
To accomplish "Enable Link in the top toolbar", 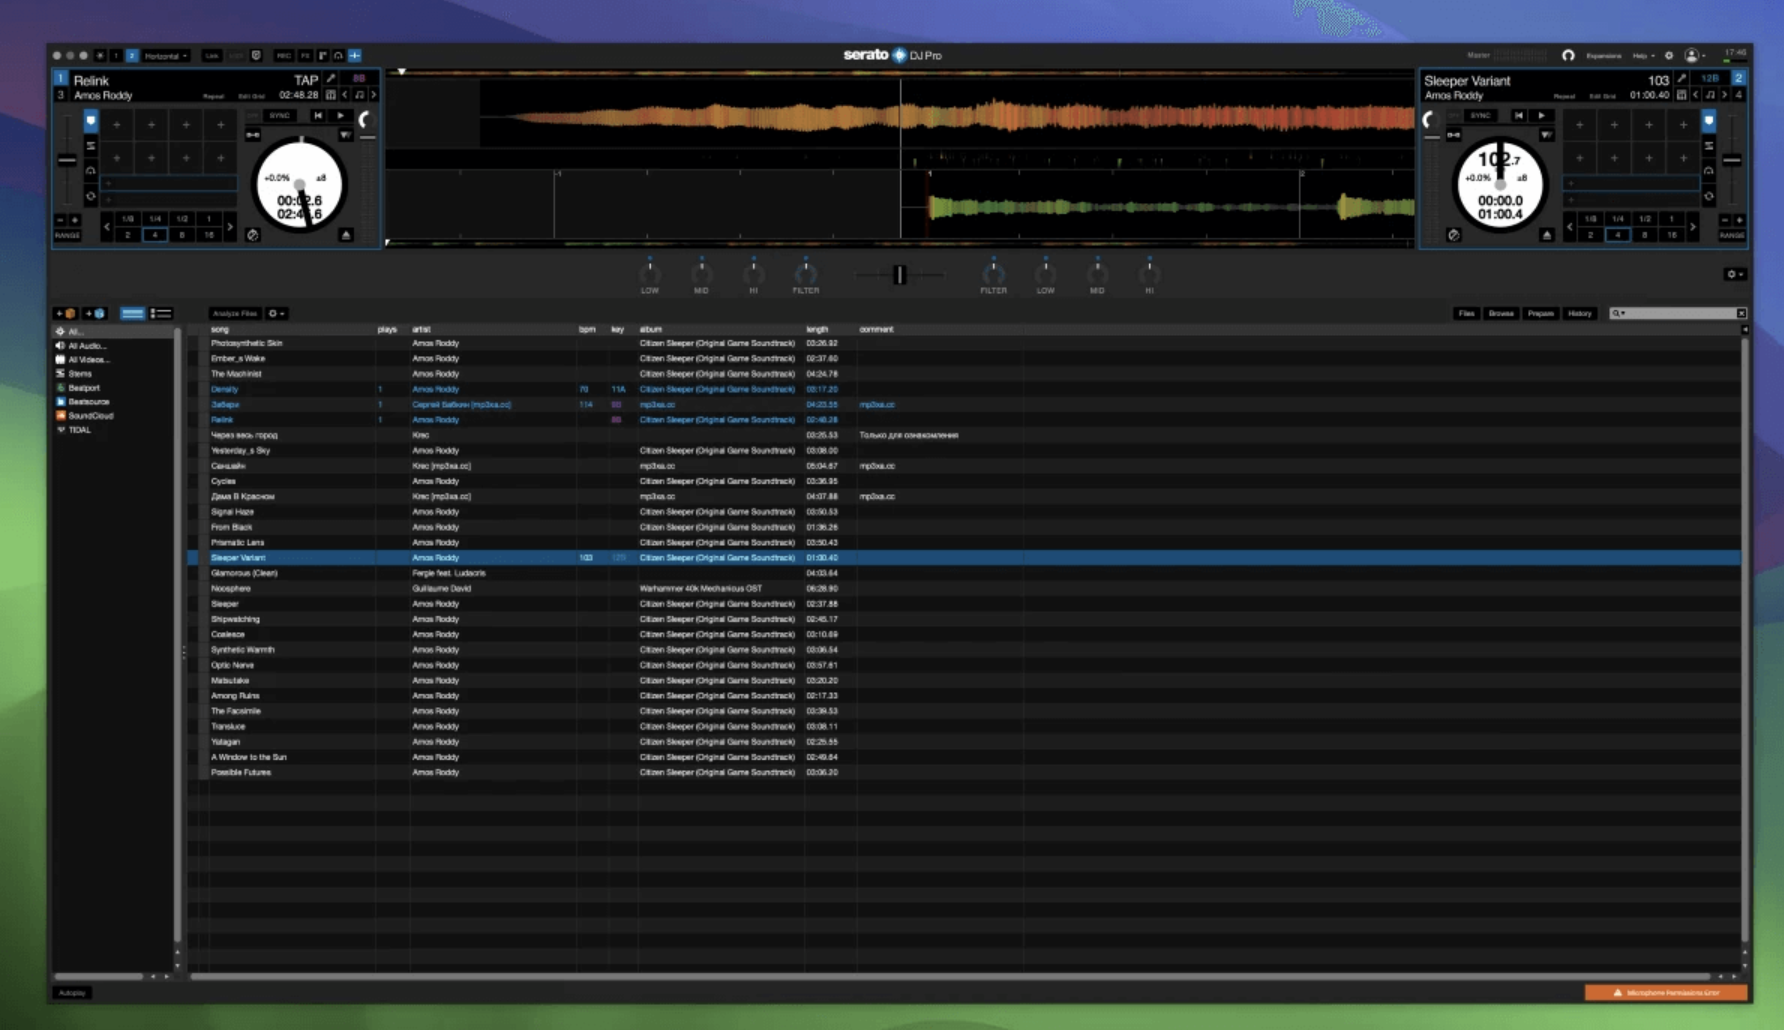I will pyautogui.click(x=212, y=56).
